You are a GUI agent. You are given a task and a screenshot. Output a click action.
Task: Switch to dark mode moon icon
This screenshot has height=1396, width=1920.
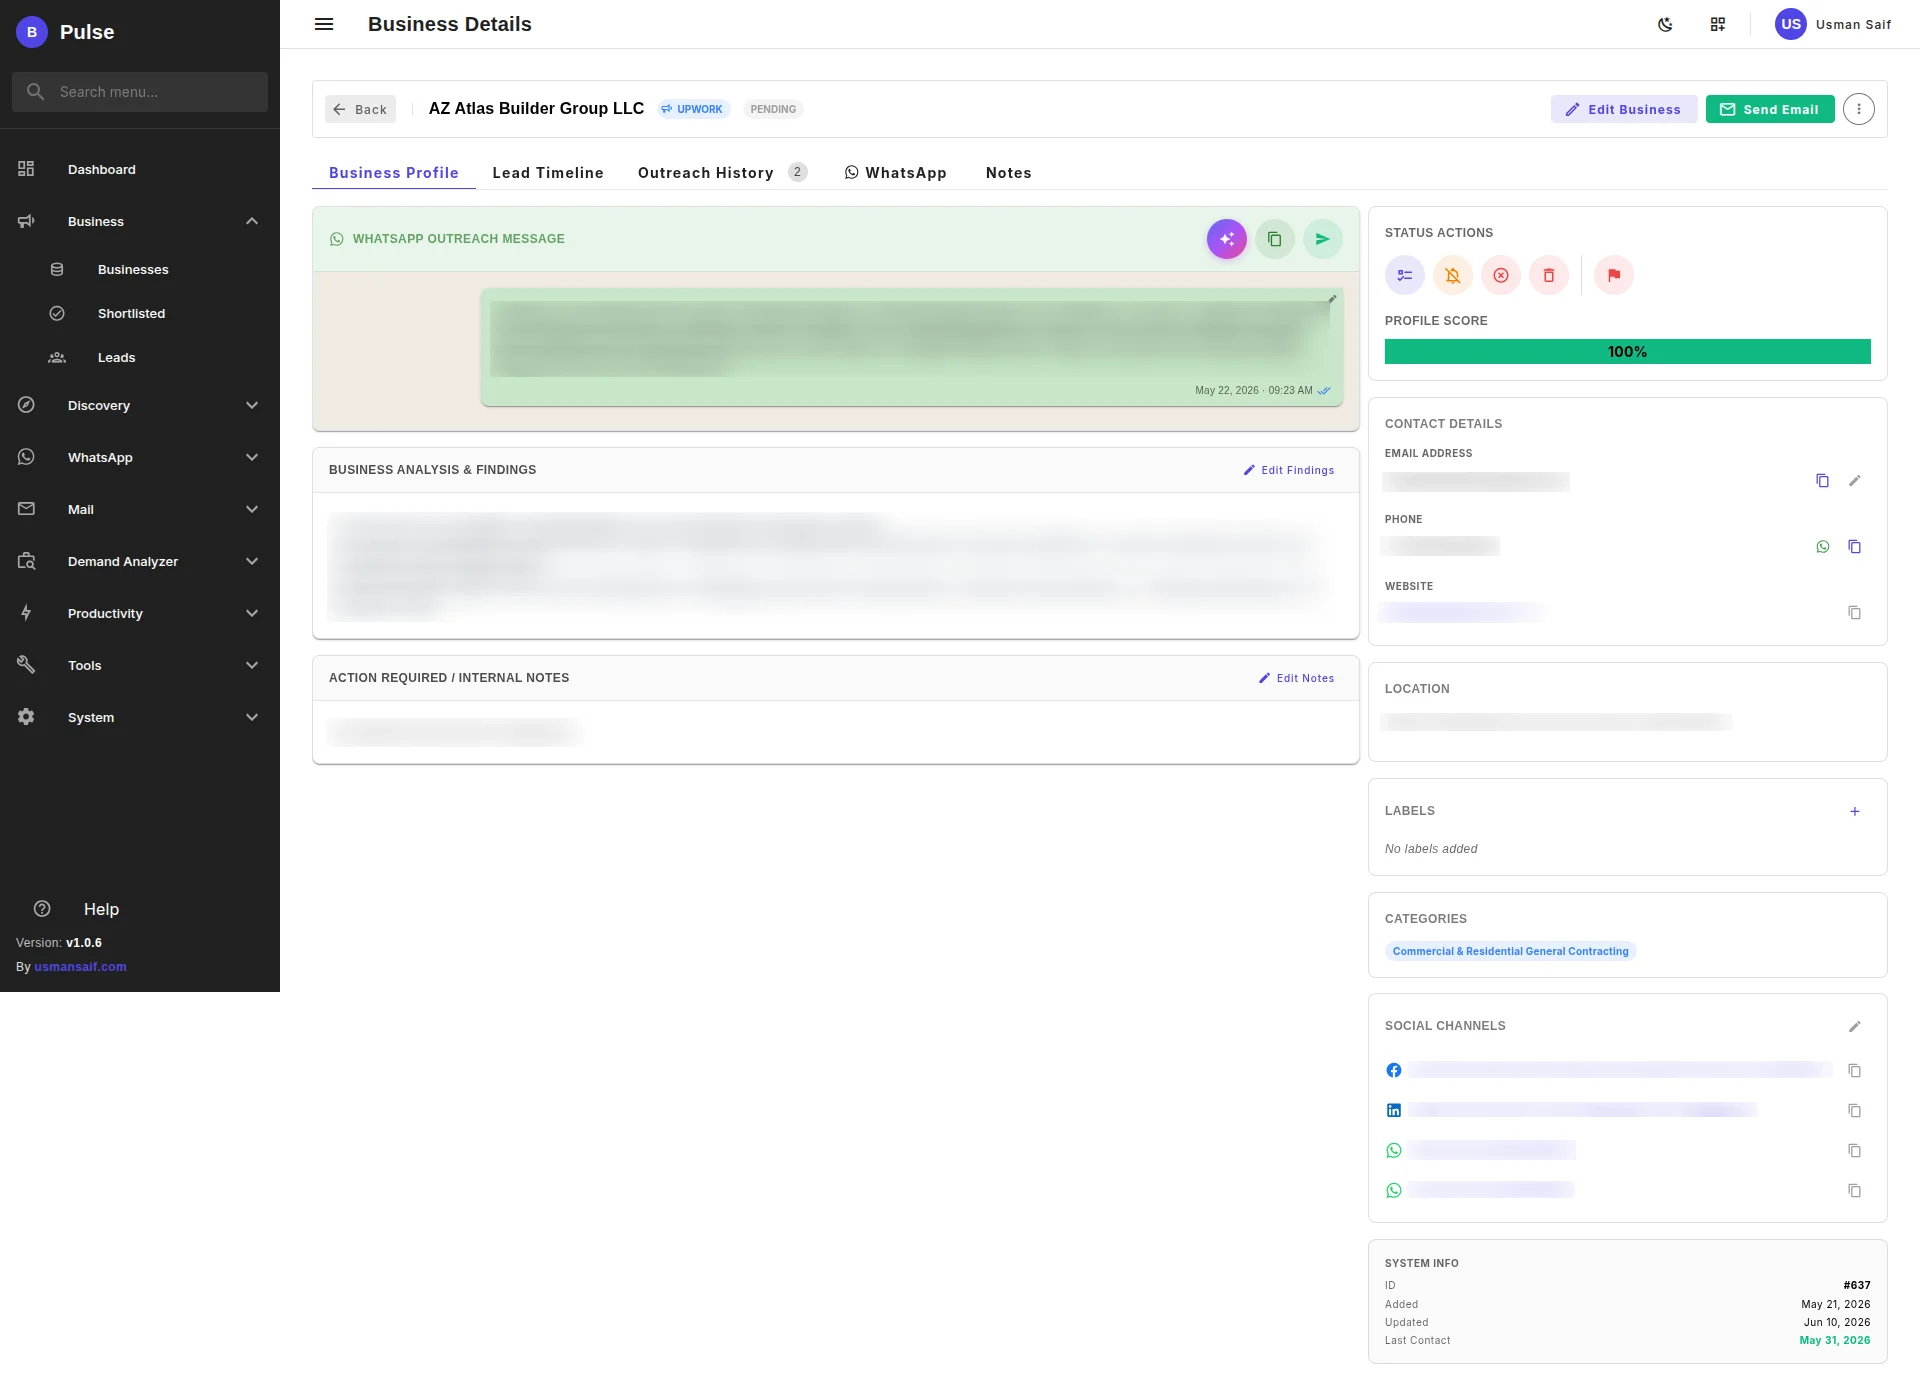[1665, 24]
